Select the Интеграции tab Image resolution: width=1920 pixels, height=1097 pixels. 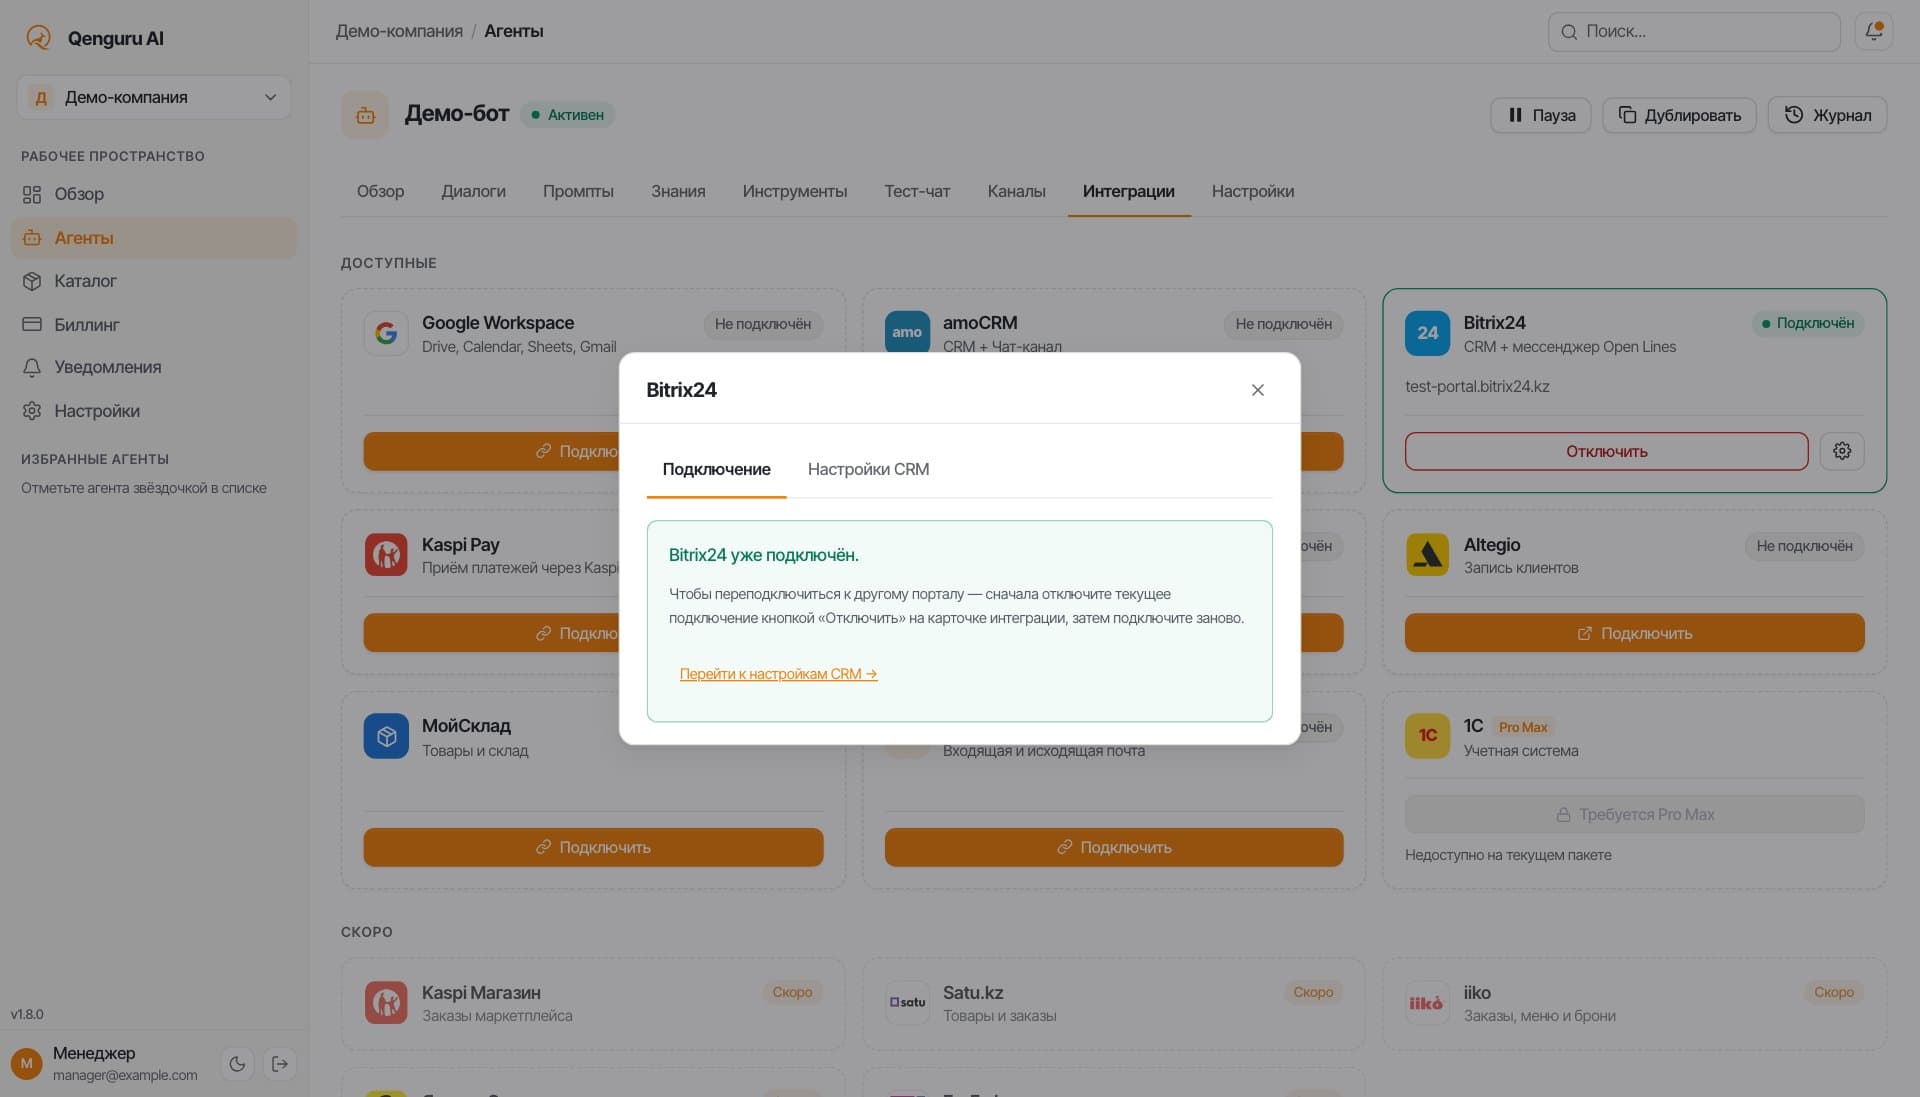[x=1128, y=191]
